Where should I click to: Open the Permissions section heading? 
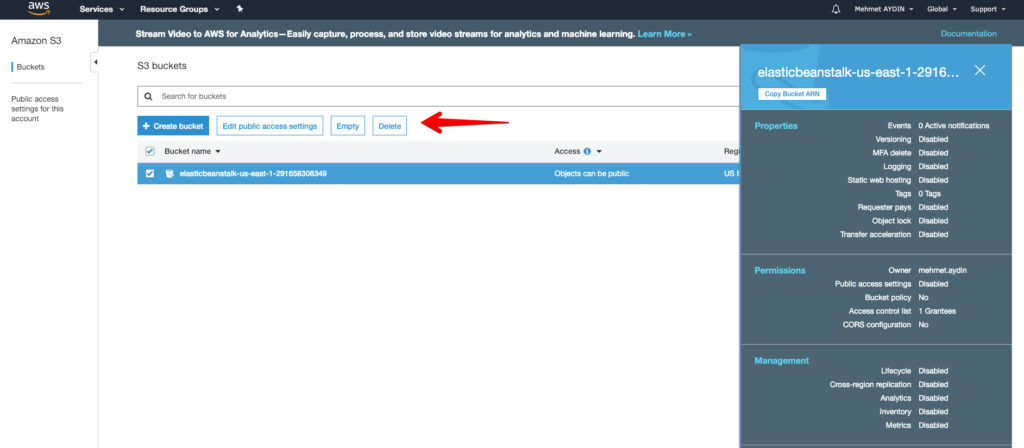coord(780,270)
